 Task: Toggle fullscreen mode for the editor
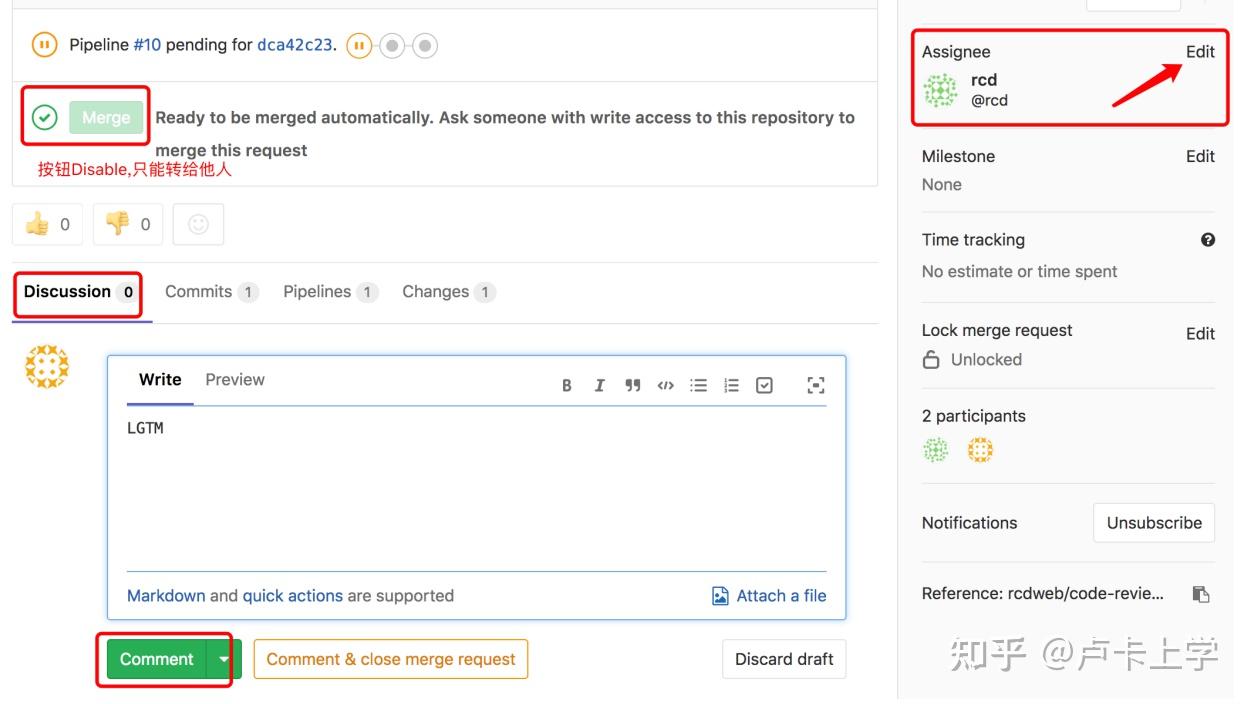click(816, 385)
